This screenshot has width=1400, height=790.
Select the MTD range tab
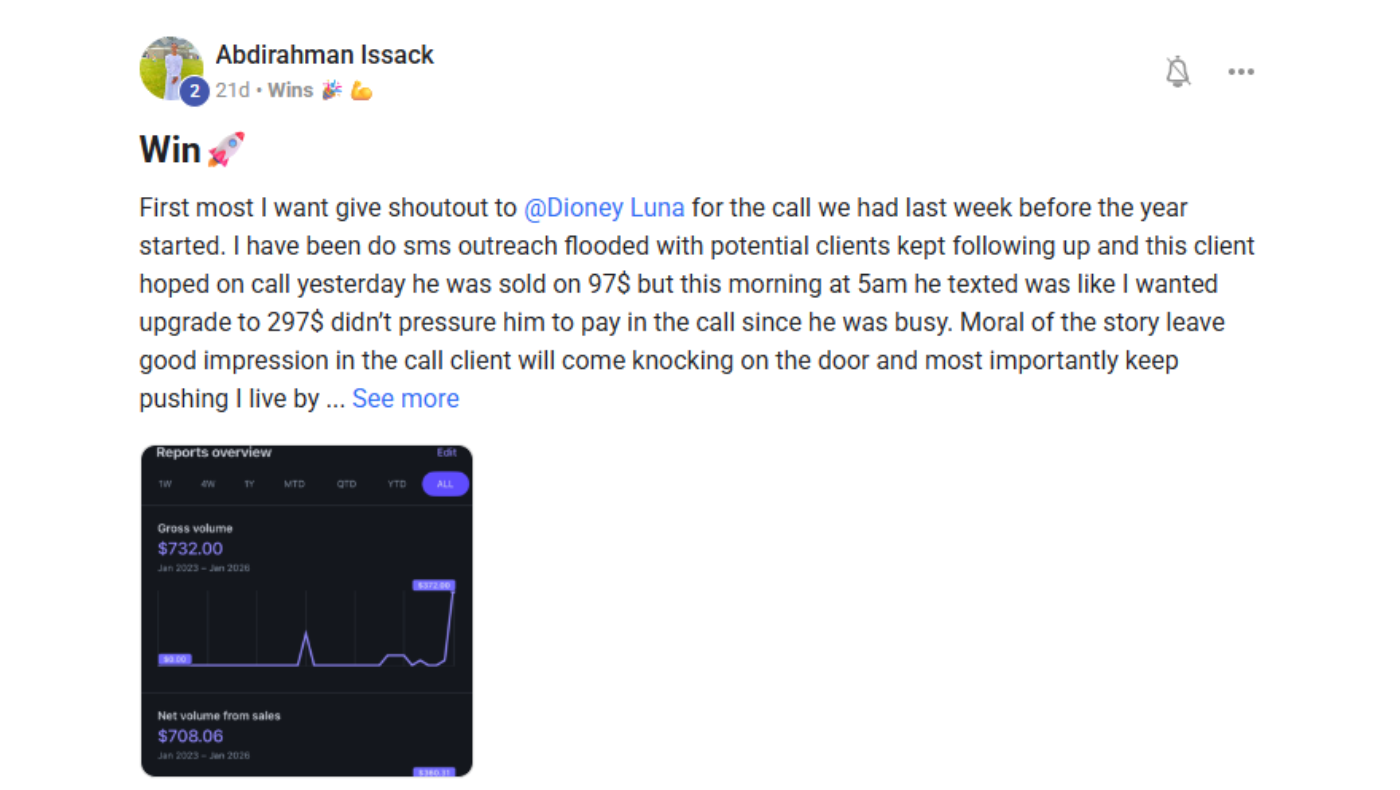coord(294,484)
